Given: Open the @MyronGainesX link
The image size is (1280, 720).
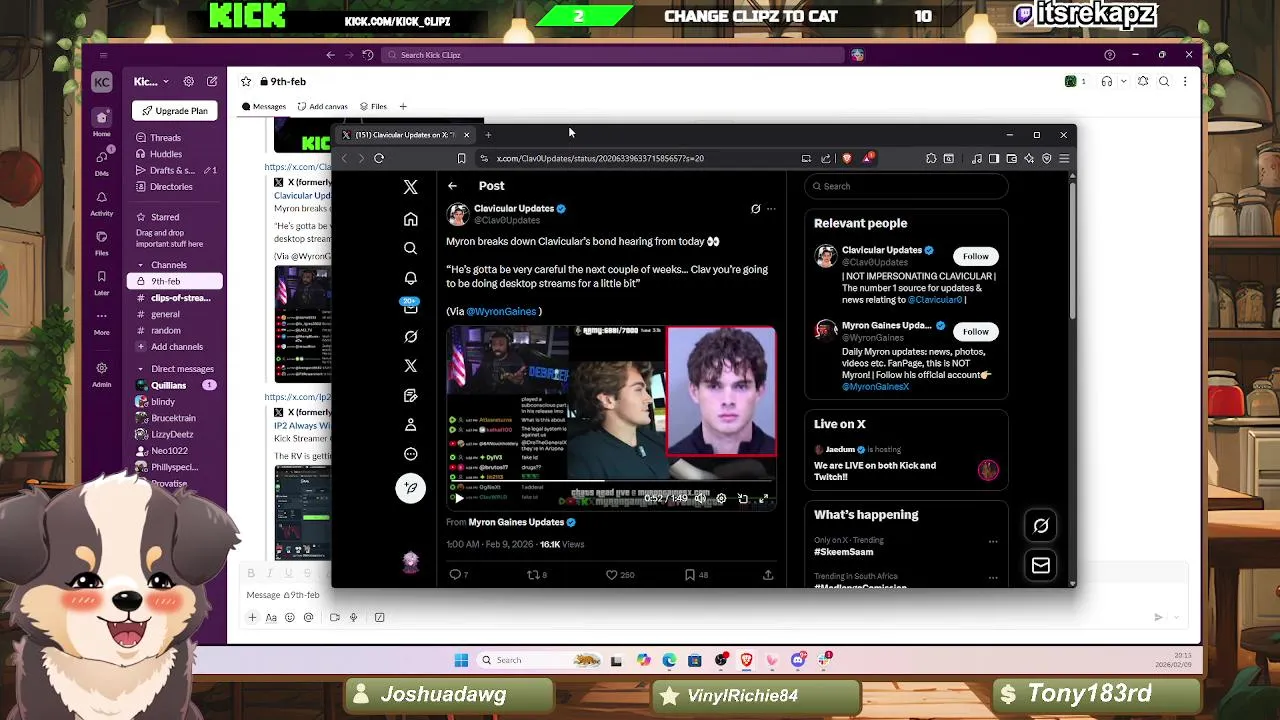Looking at the screenshot, I should pyautogui.click(x=875, y=387).
